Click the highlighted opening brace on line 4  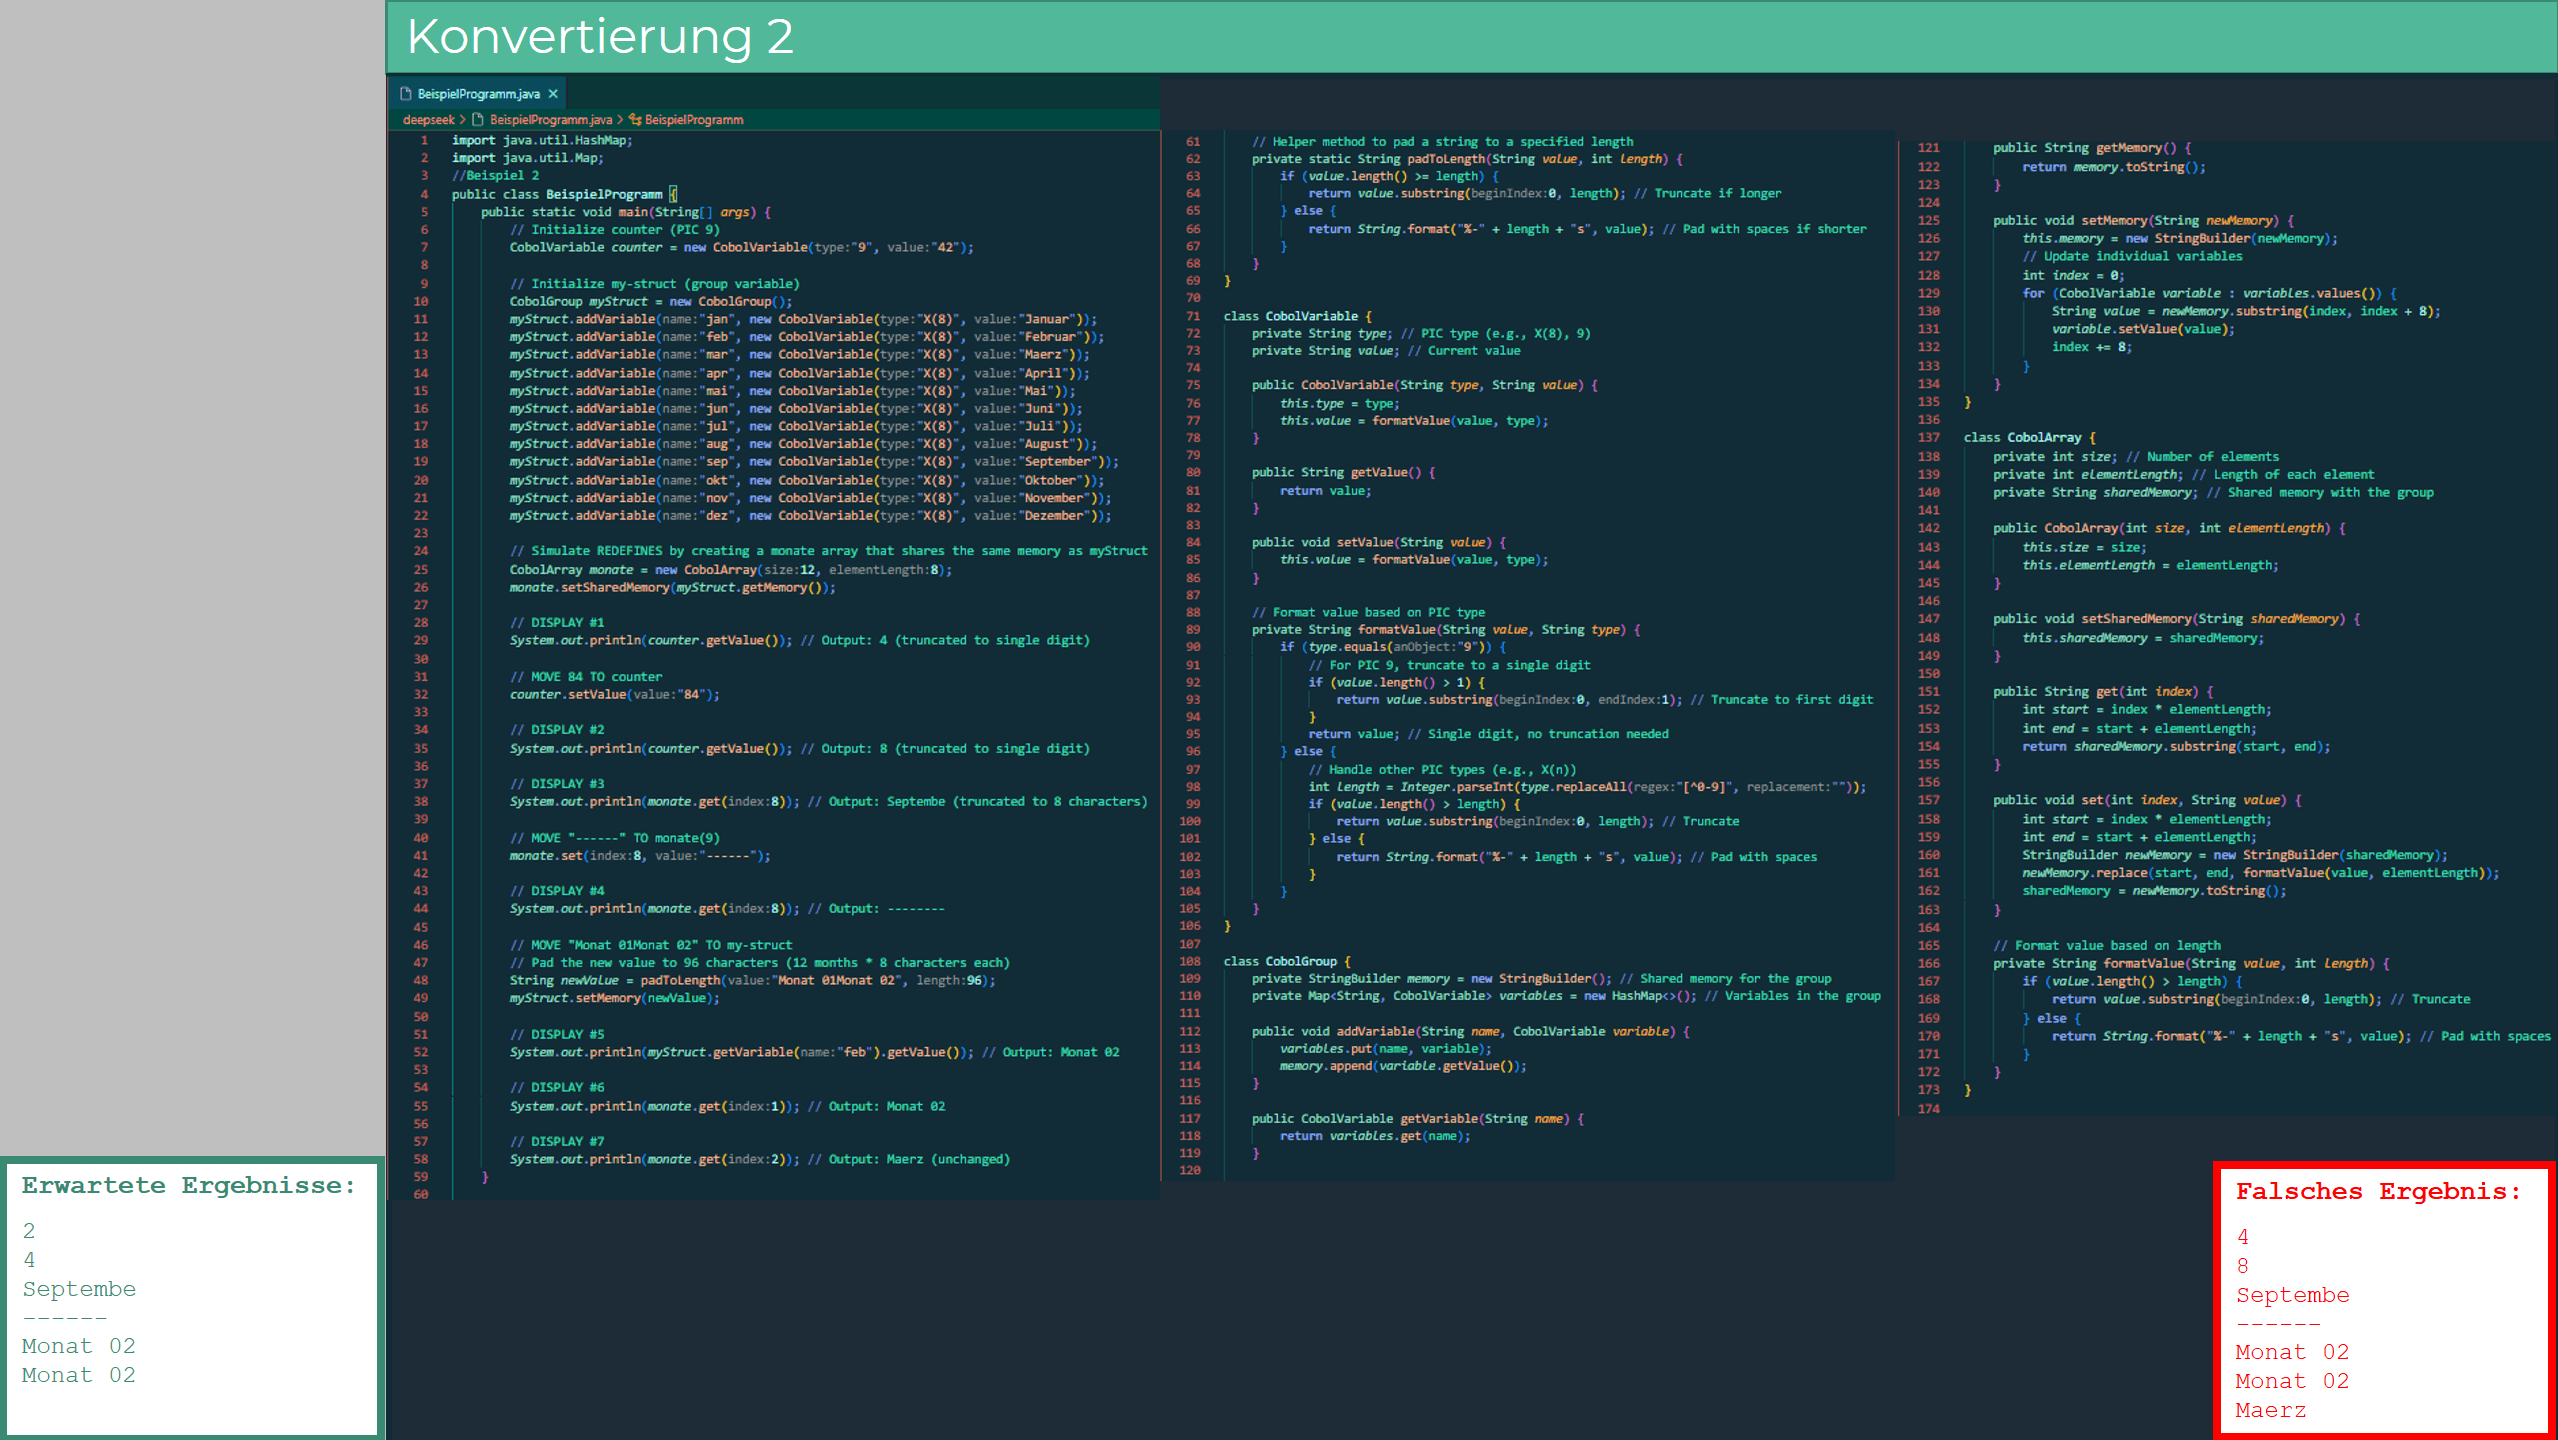pos(673,194)
